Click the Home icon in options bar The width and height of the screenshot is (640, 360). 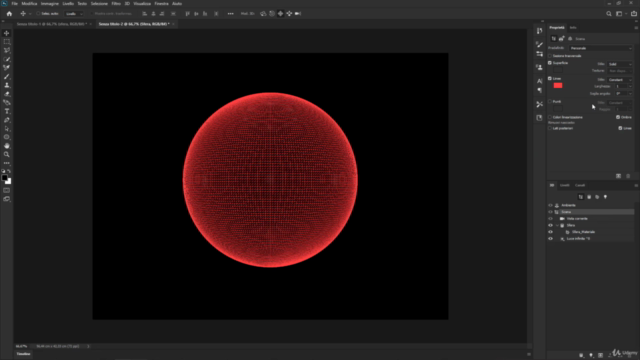pyautogui.click(x=9, y=13)
